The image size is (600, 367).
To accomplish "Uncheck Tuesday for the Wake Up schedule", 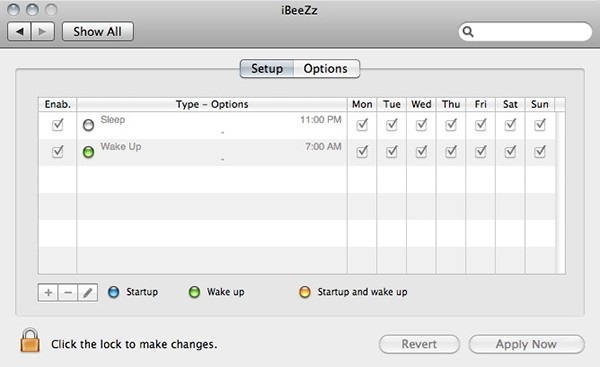I will [x=391, y=152].
